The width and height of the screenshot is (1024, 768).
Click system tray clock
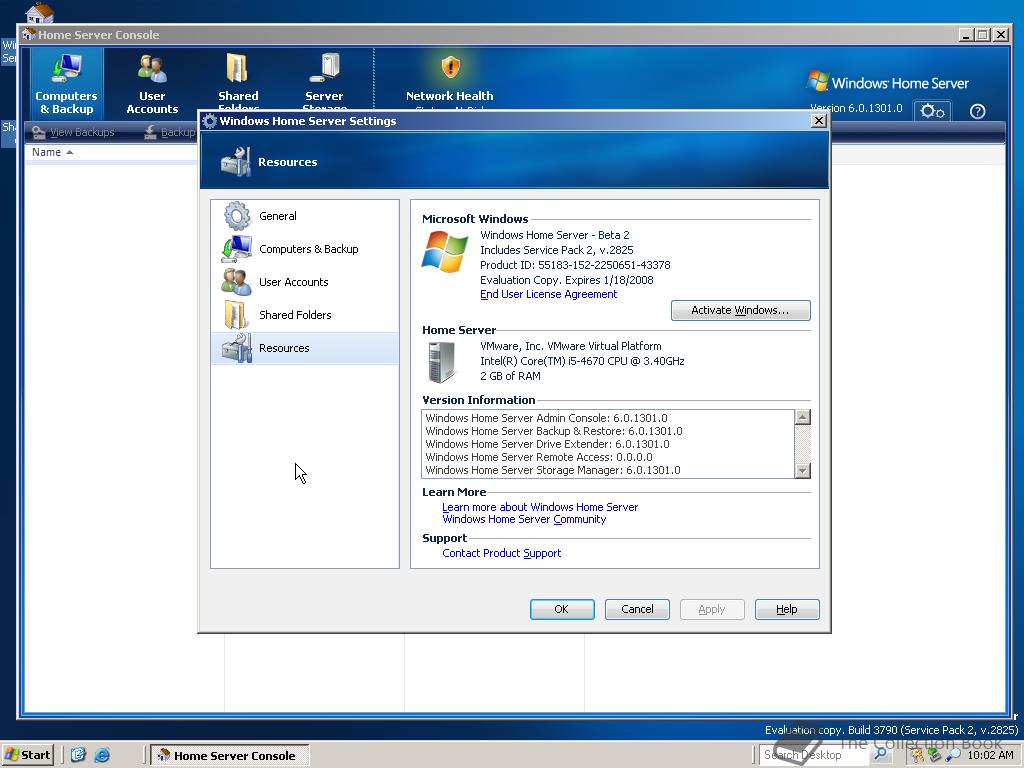tap(991, 755)
